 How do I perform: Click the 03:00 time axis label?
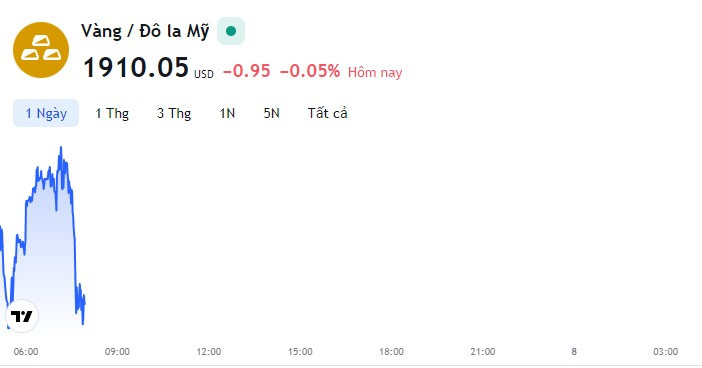coord(665,352)
